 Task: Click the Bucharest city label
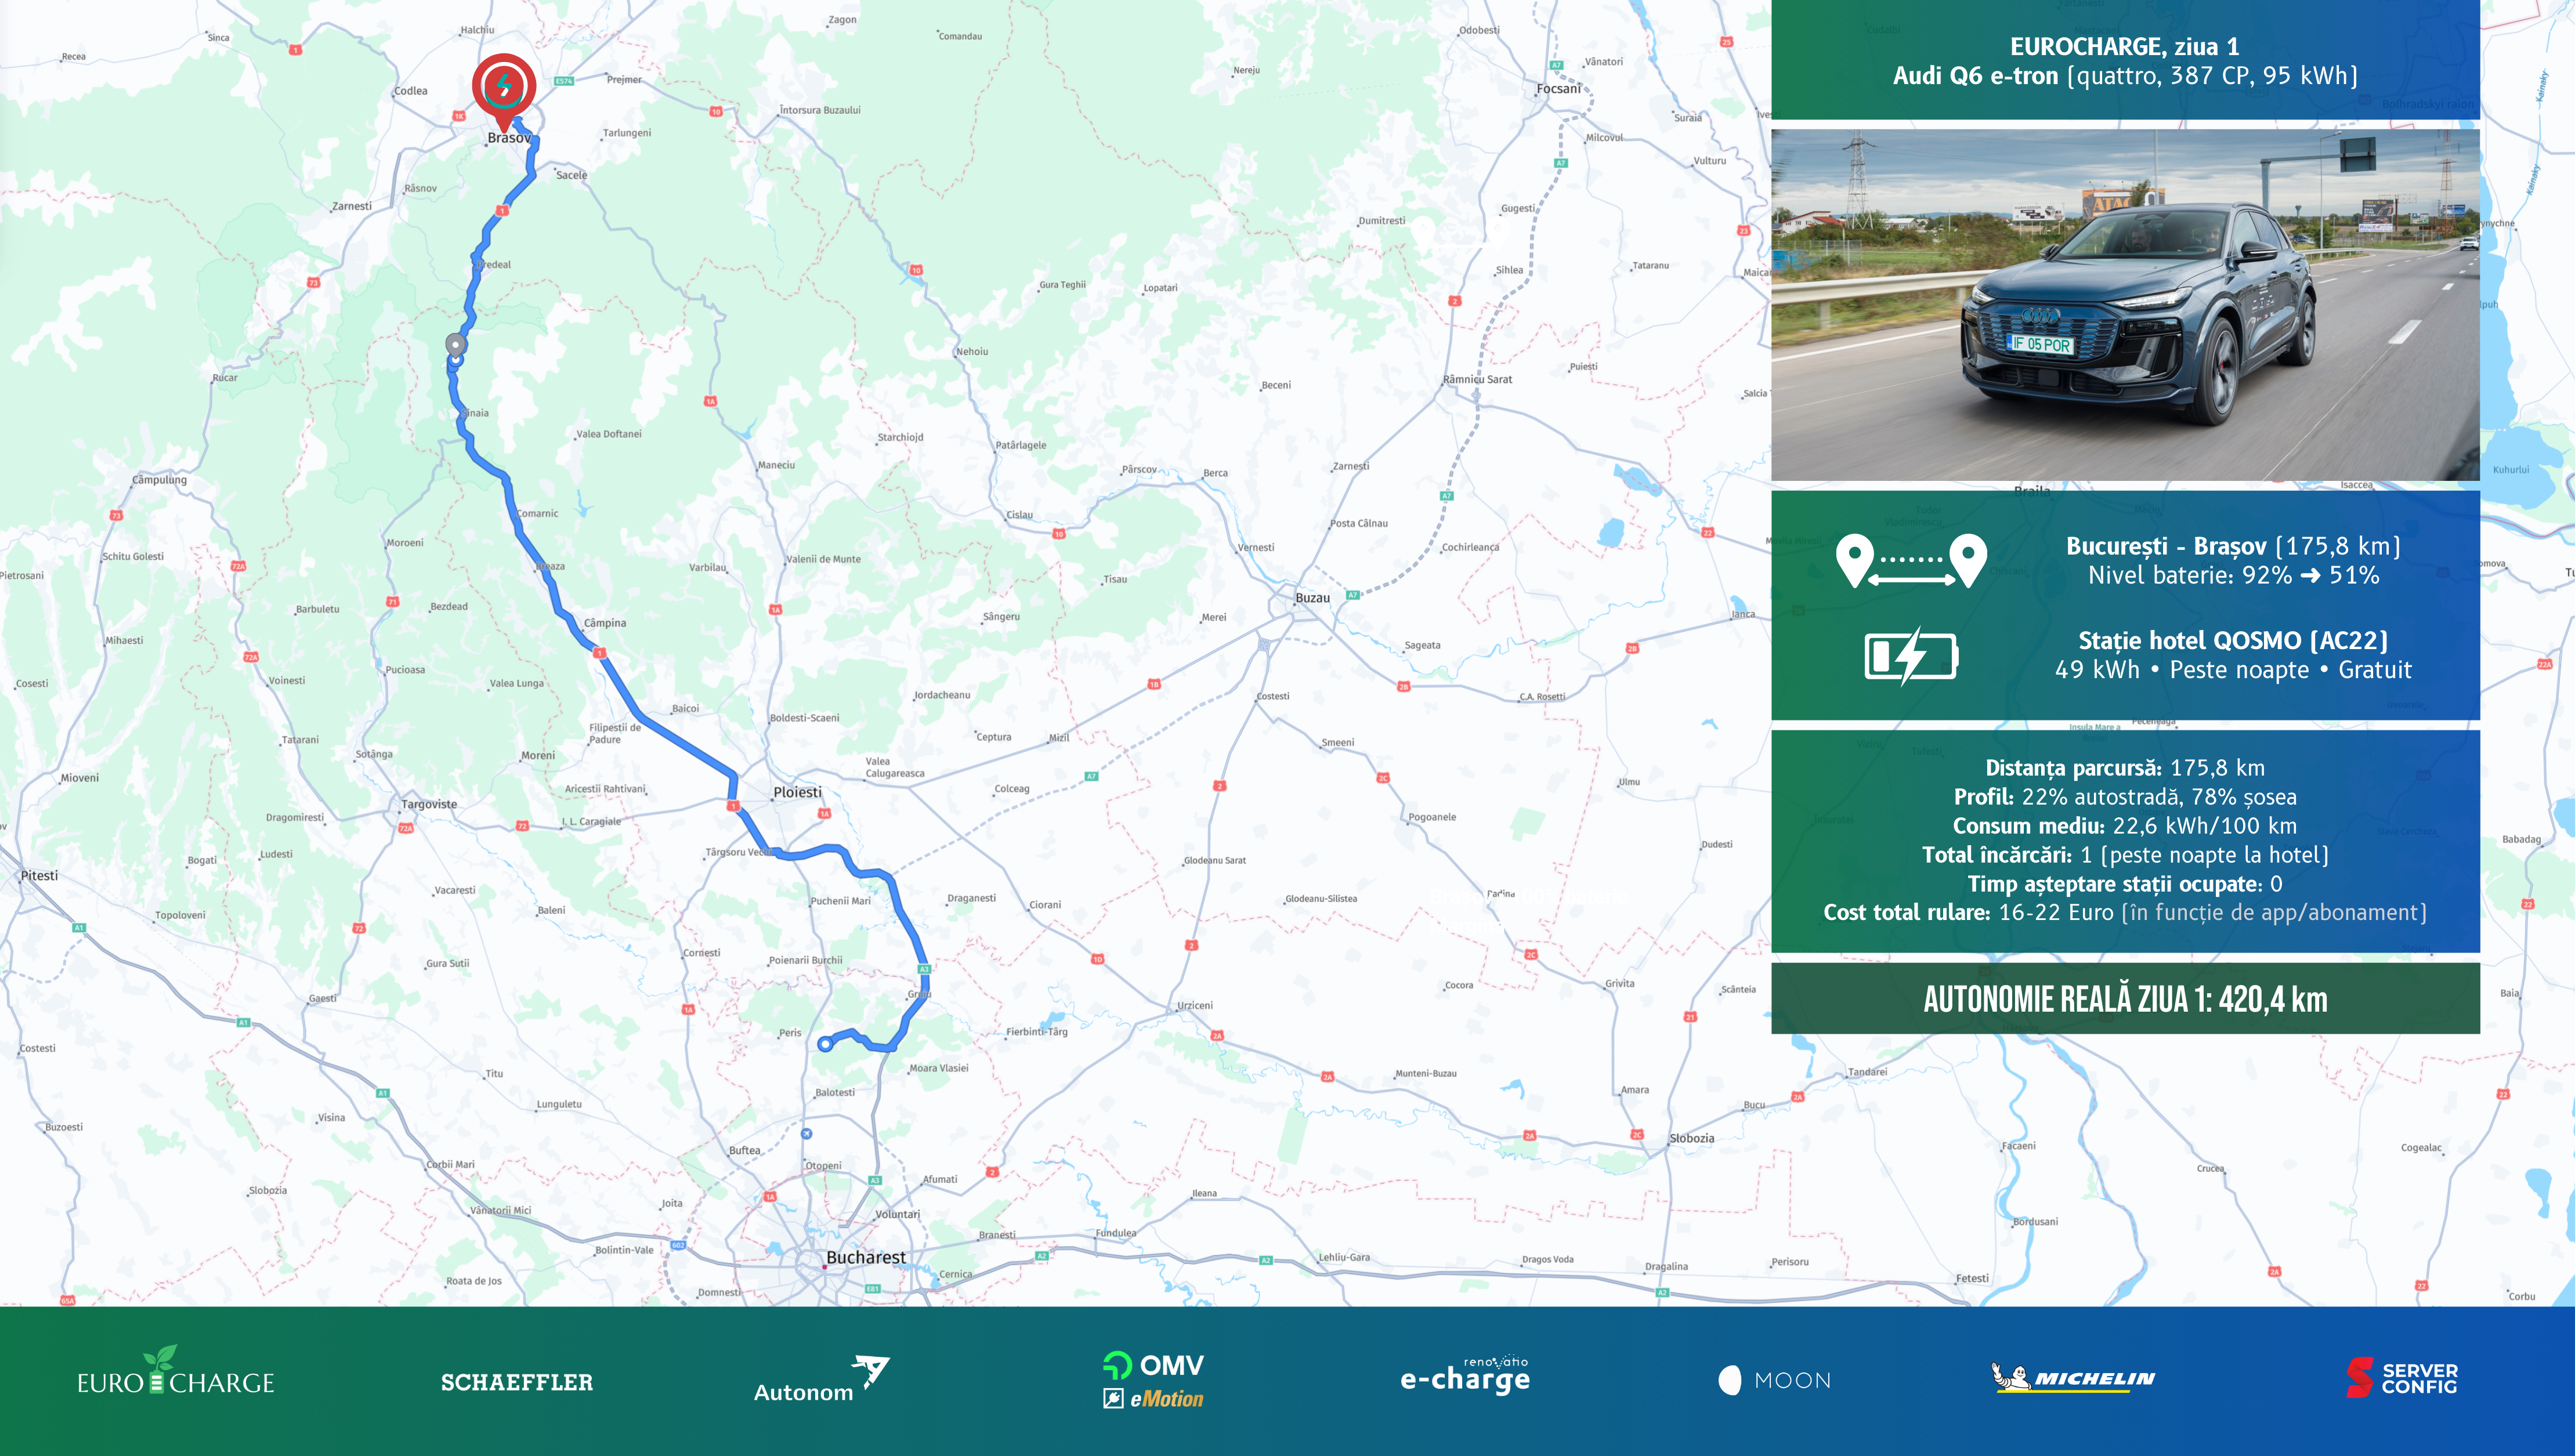pyautogui.click(x=866, y=1257)
